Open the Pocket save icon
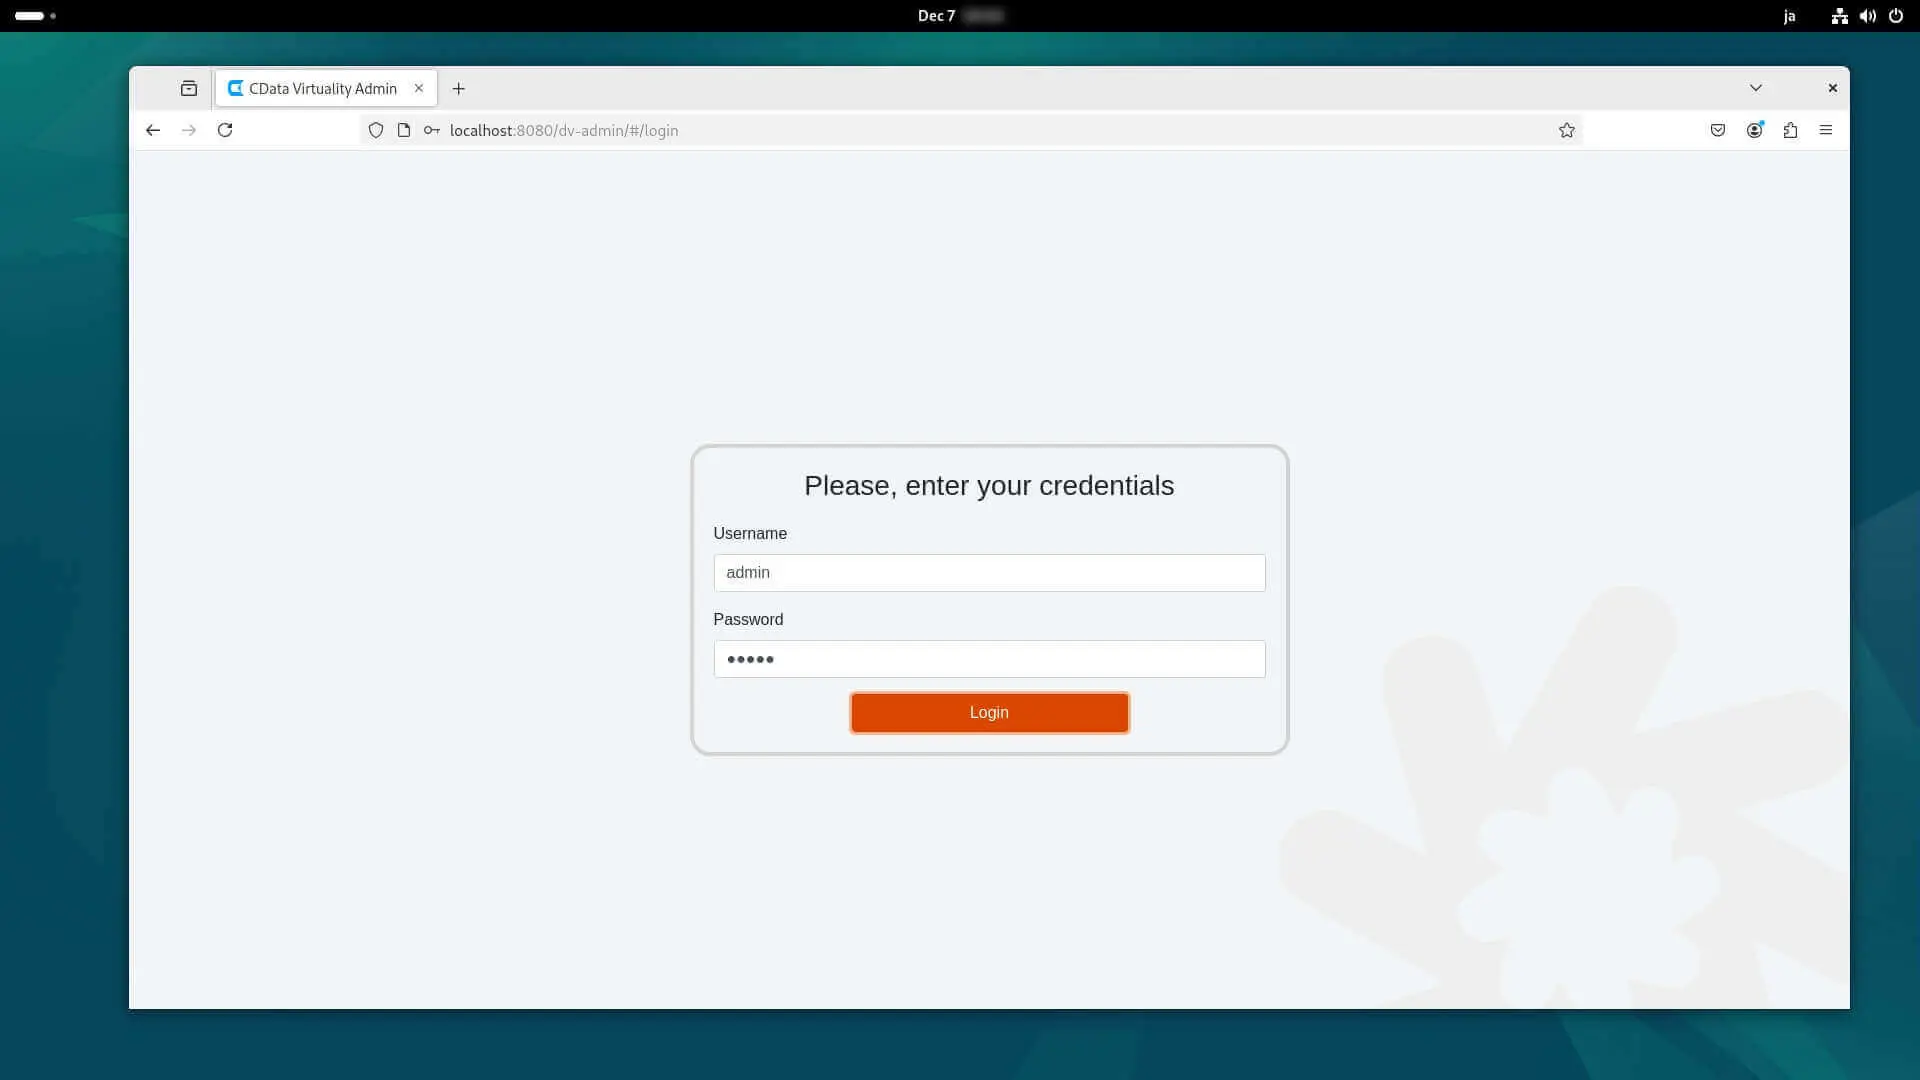 pos(1717,130)
